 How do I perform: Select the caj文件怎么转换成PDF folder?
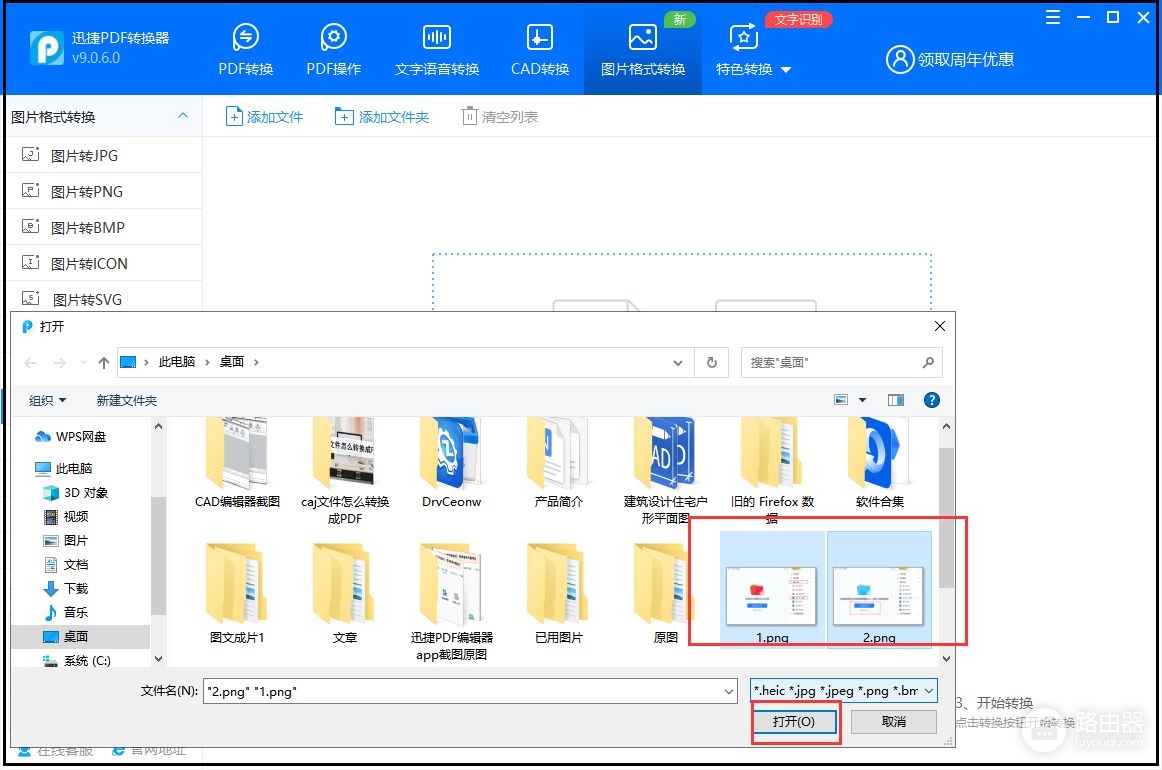(345, 471)
